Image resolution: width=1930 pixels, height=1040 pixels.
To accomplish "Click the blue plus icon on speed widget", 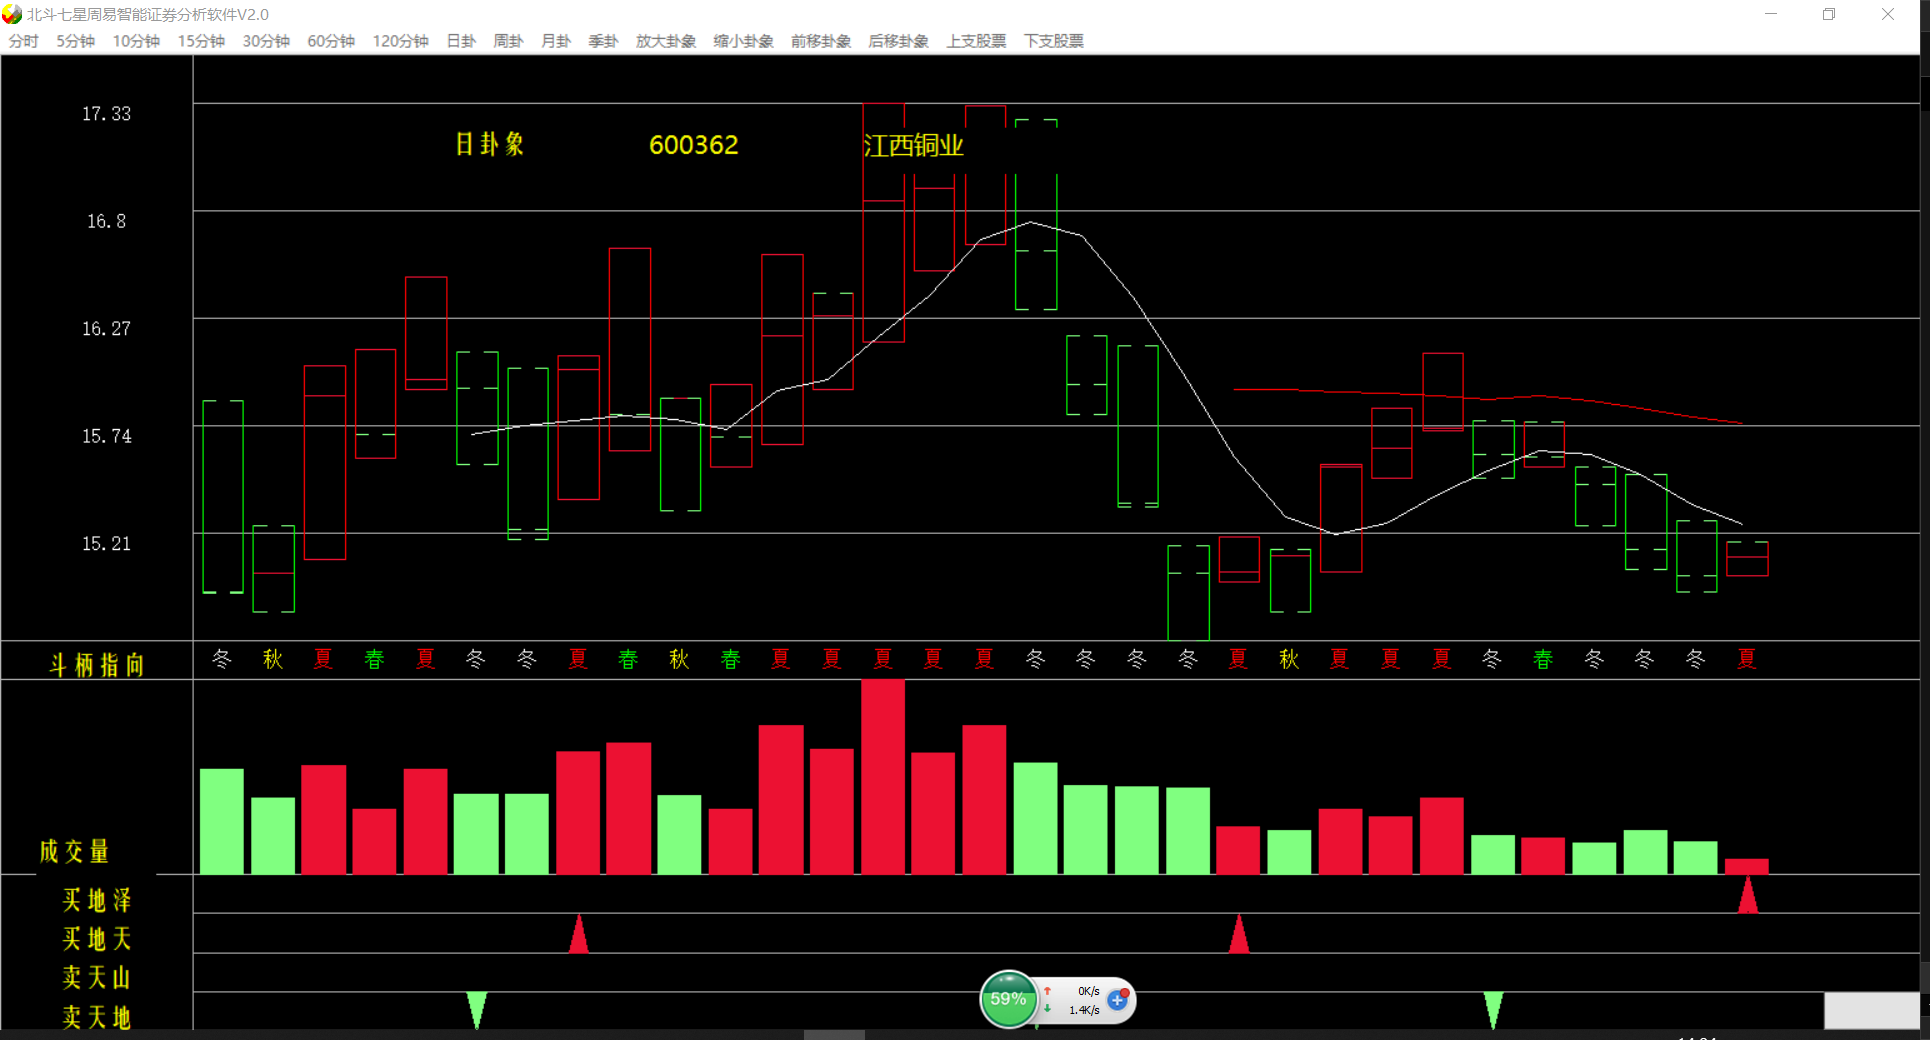I will 1117,1000.
